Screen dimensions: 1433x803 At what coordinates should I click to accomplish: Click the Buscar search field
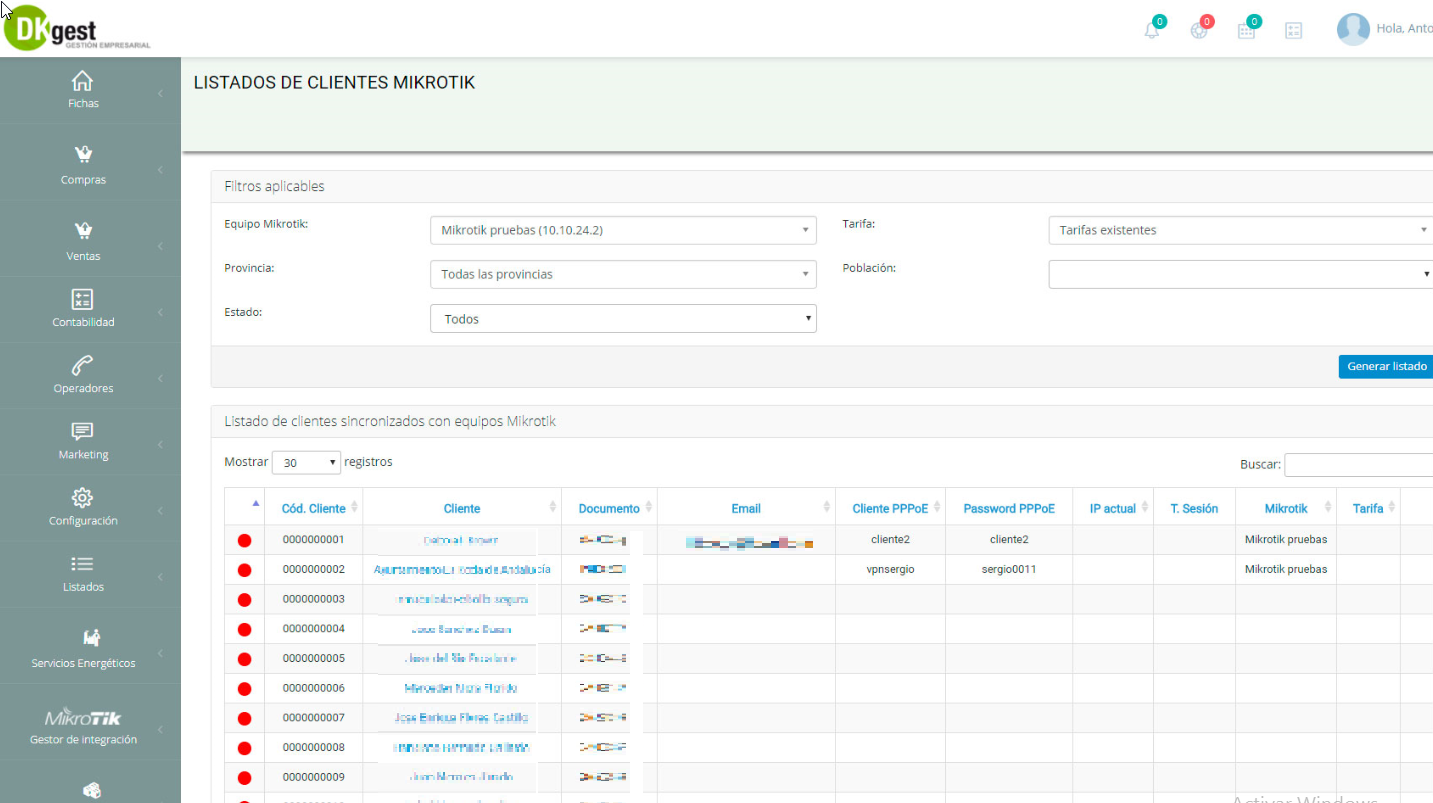1358,464
